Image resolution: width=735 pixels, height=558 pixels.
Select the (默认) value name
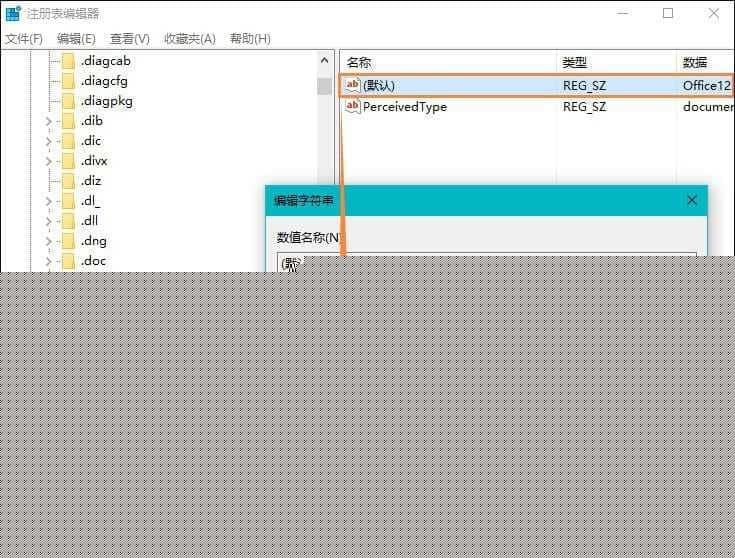coord(379,85)
